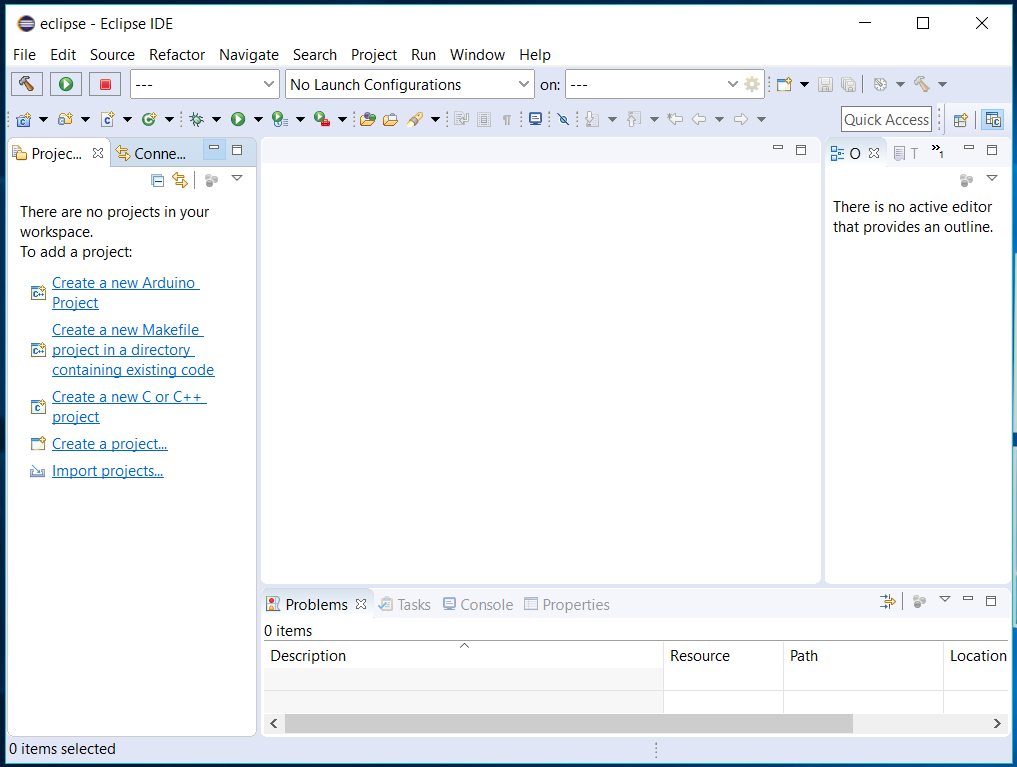
Task: Click 'Import projects...' link
Action: [108, 471]
